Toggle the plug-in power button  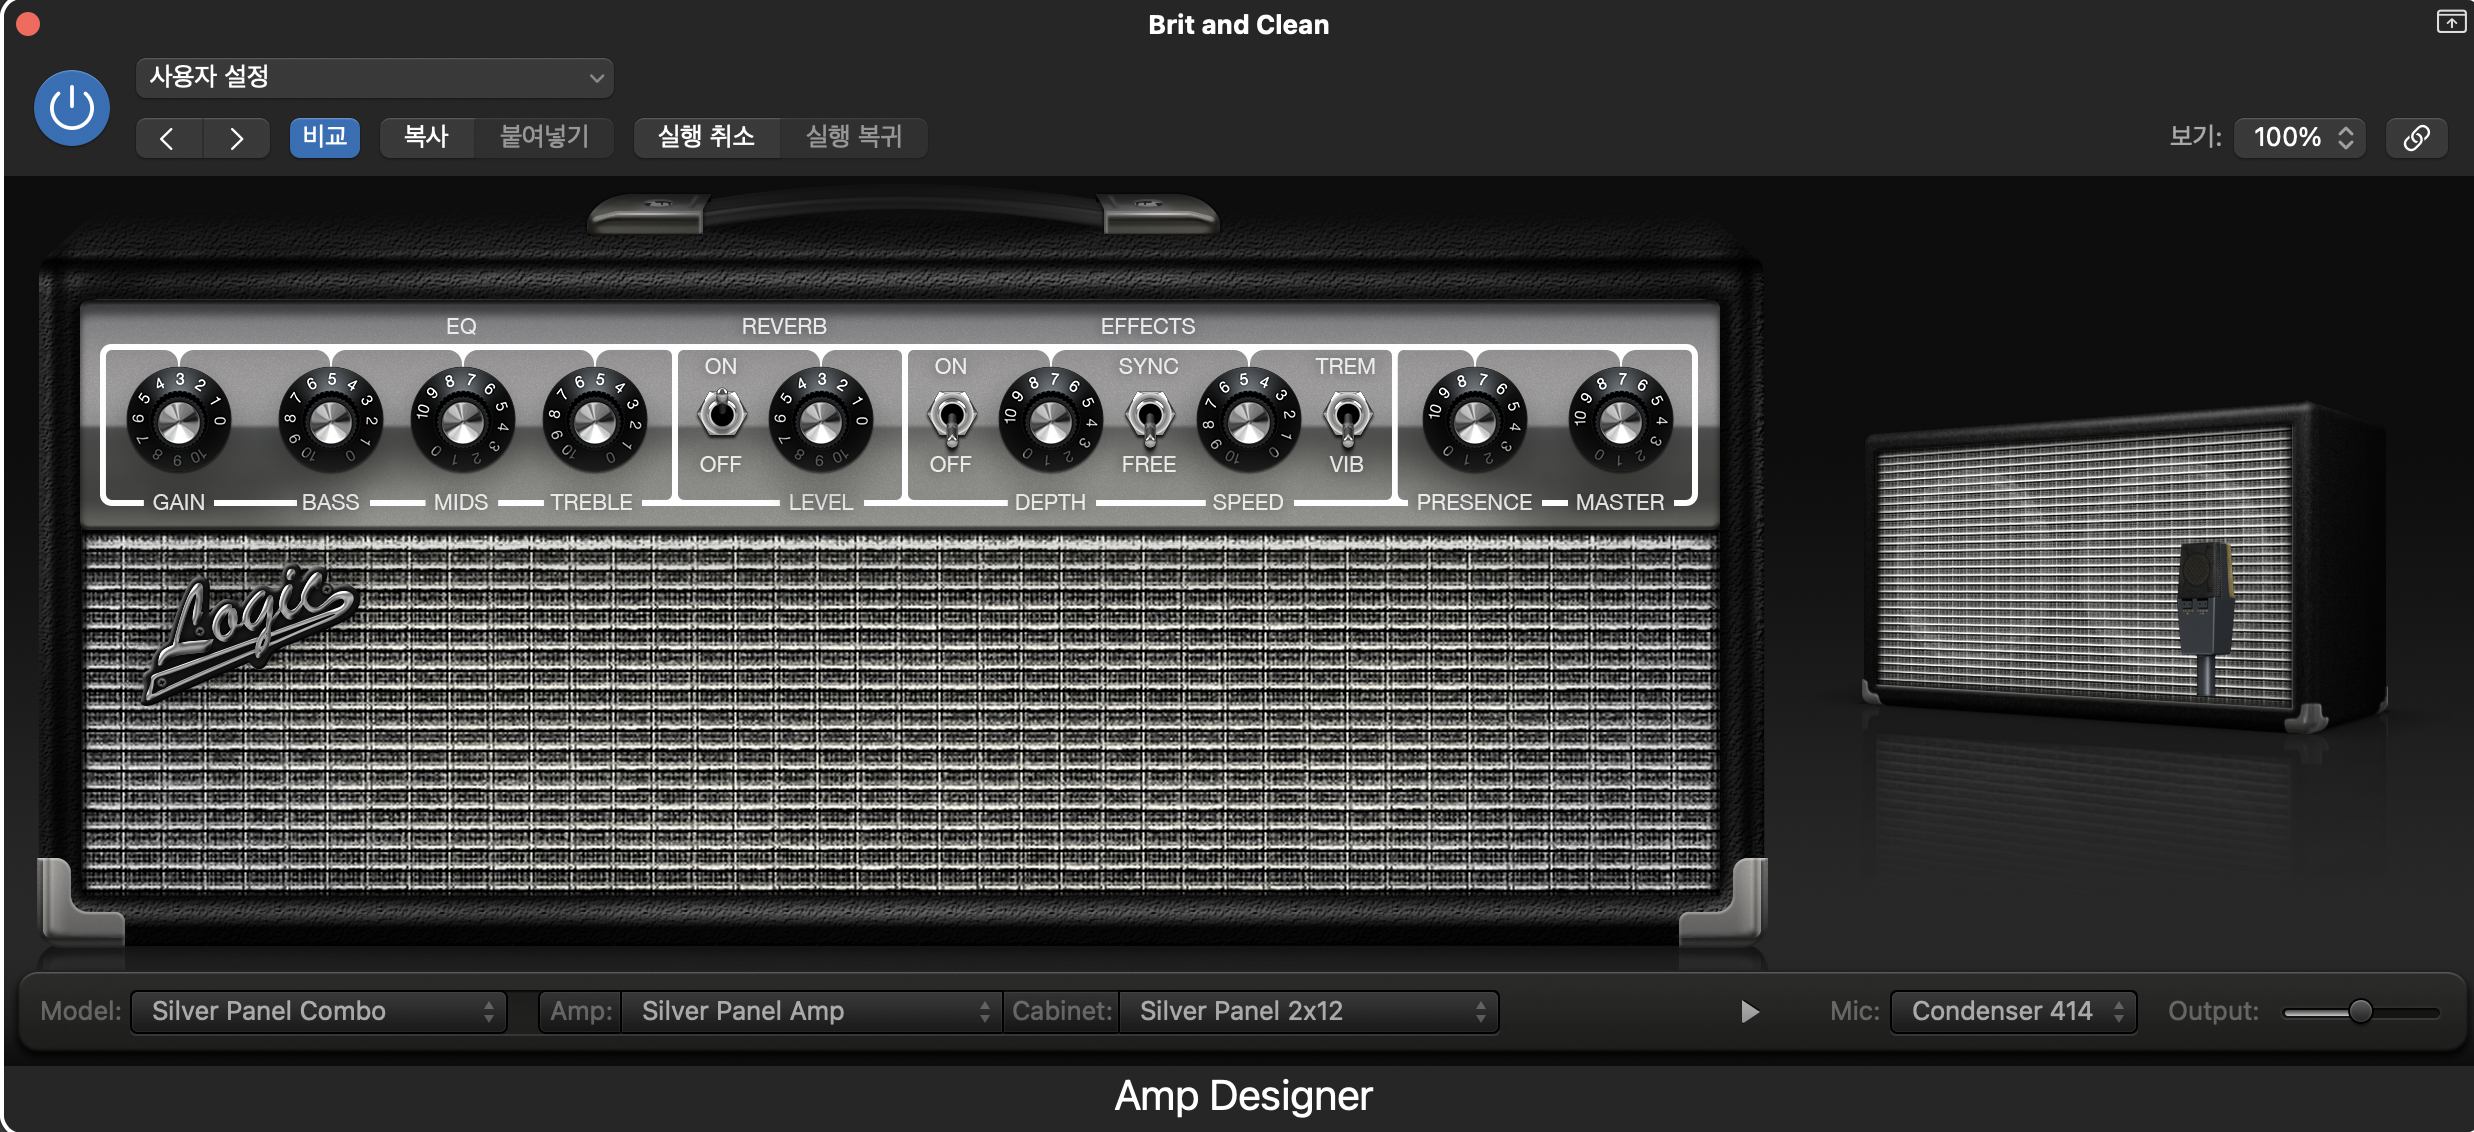(x=72, y=108)
